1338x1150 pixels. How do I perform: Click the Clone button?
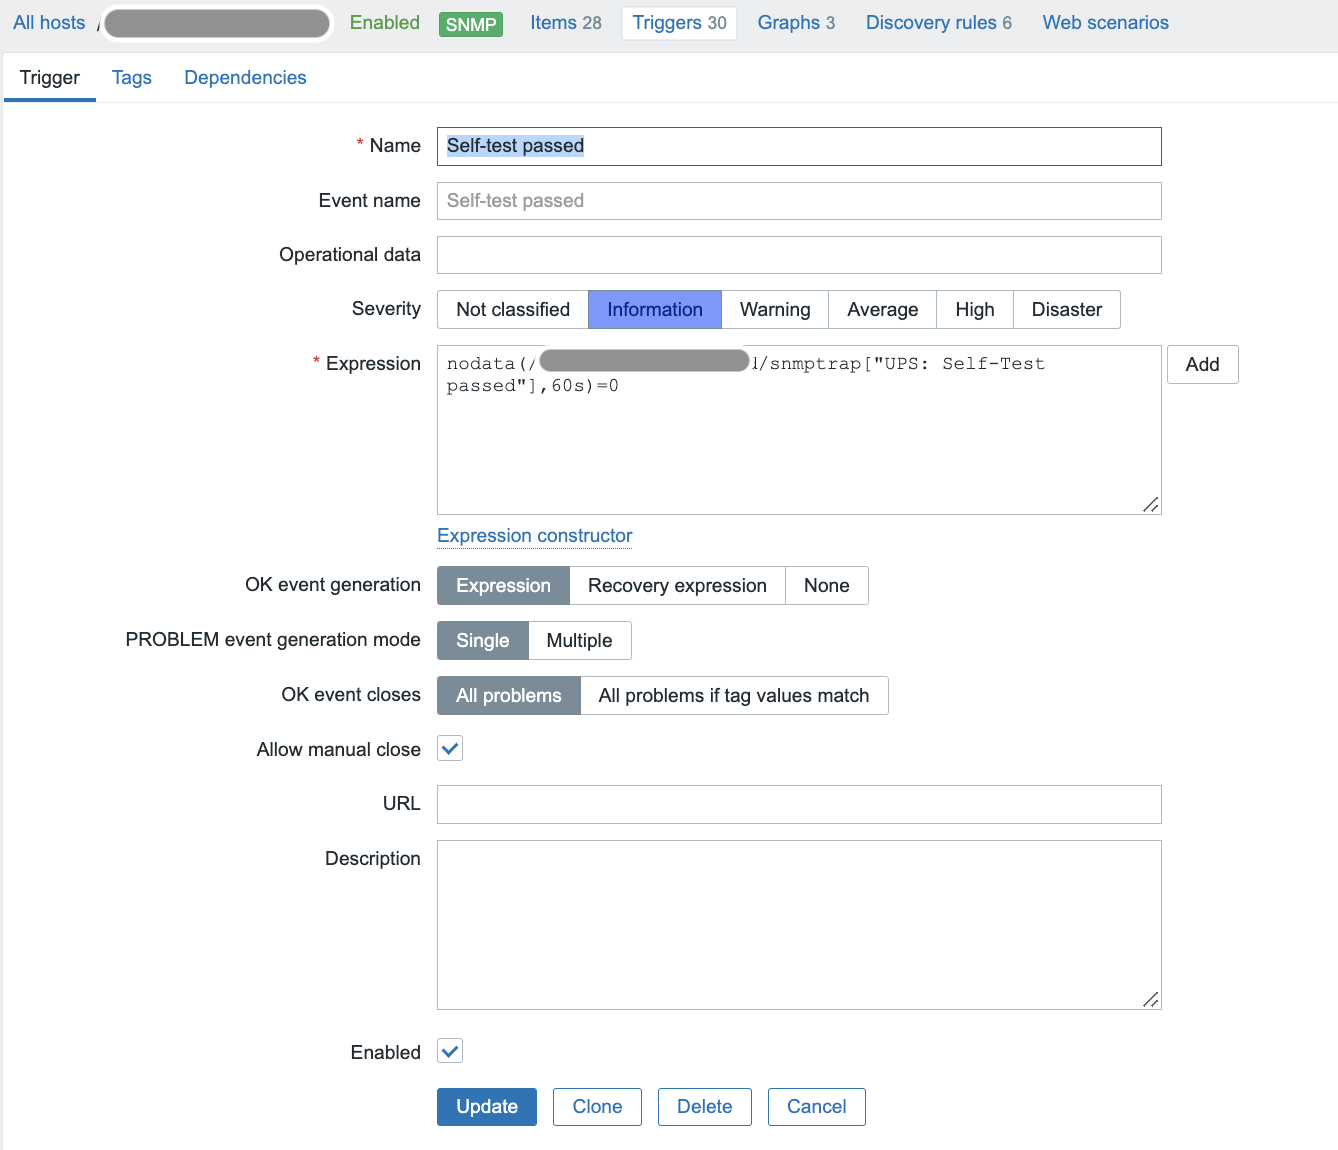click(x=597, y=1107)
